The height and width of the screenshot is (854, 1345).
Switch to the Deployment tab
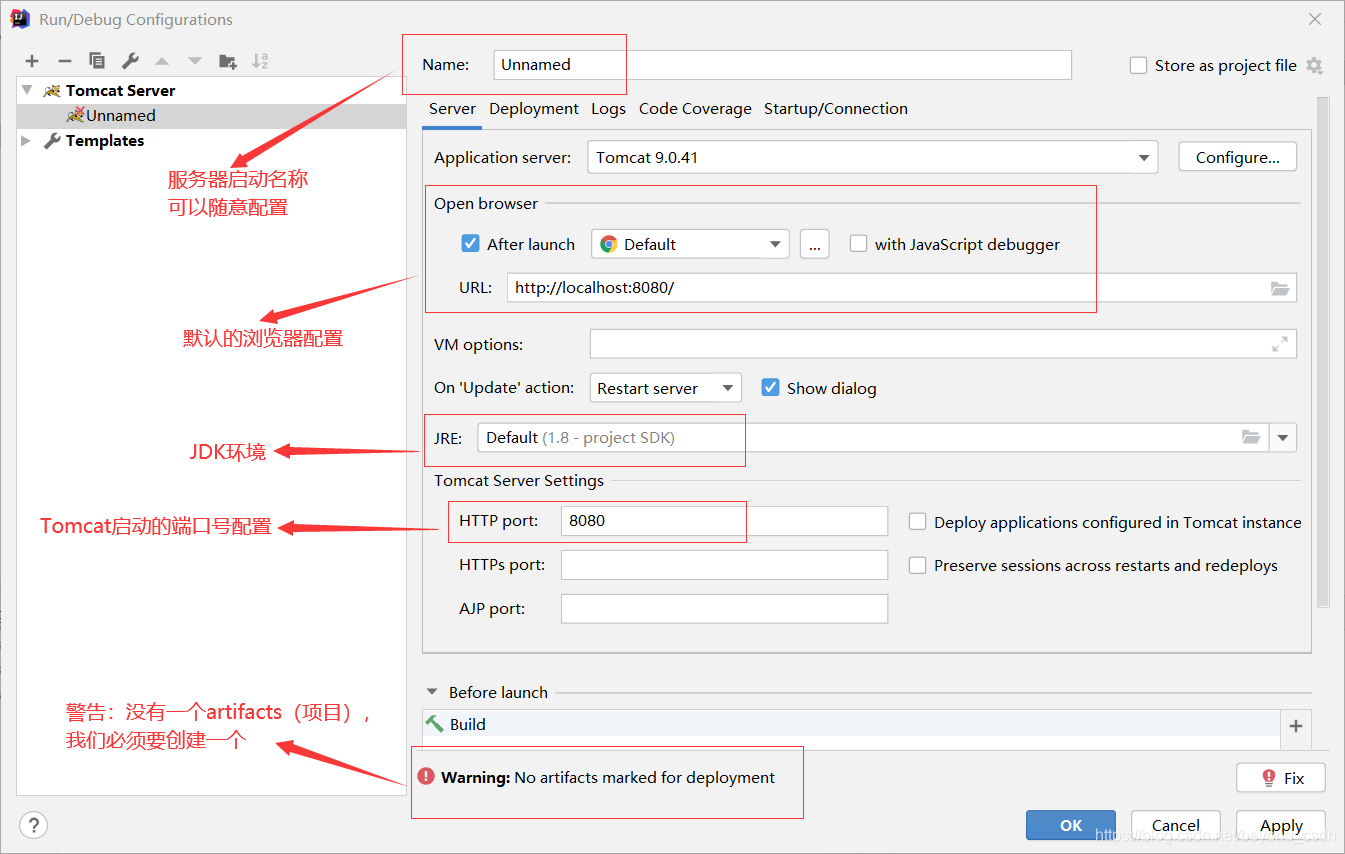point(534,109)
